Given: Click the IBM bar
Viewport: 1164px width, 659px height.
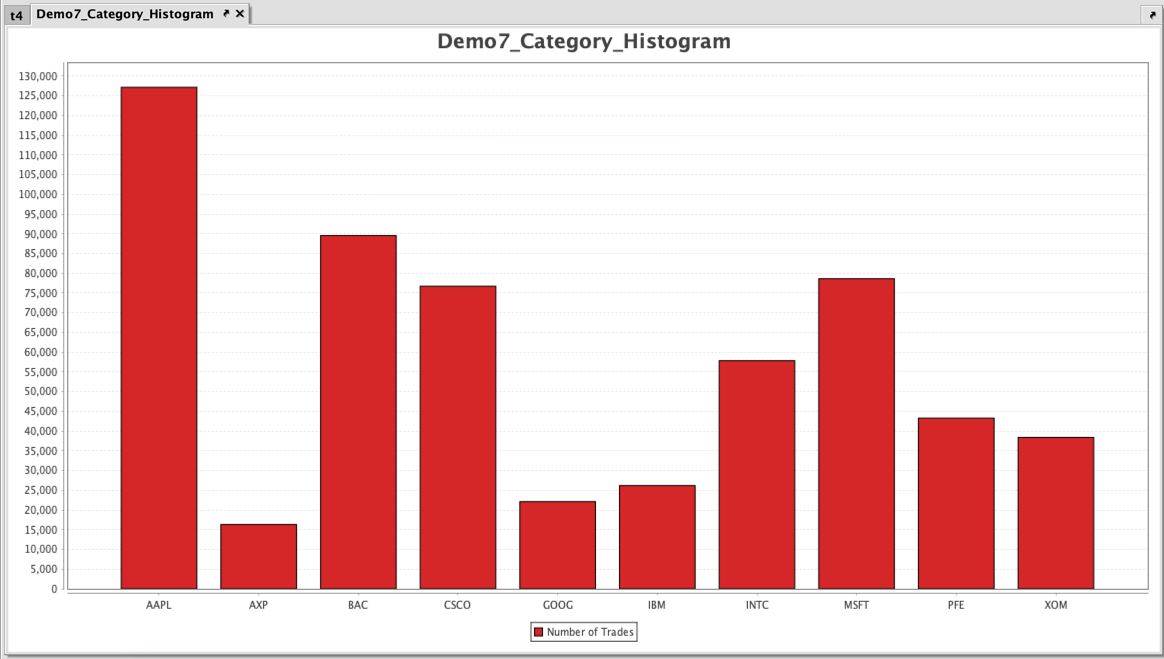Looking at the screenshot, I should pos(657,537).
